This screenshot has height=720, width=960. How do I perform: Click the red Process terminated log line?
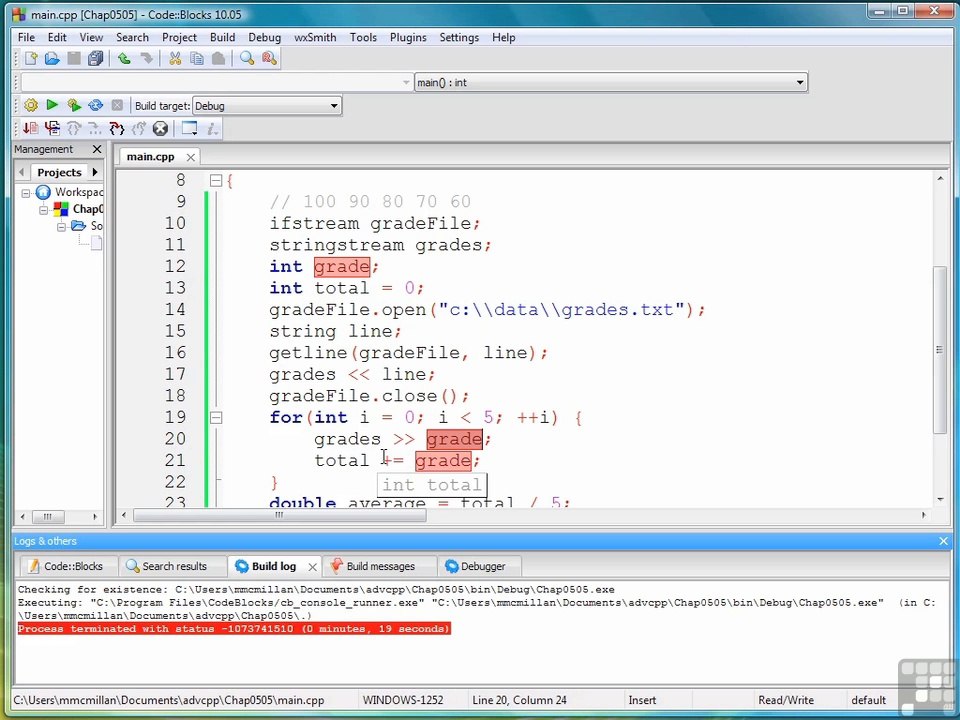[234, 629]
